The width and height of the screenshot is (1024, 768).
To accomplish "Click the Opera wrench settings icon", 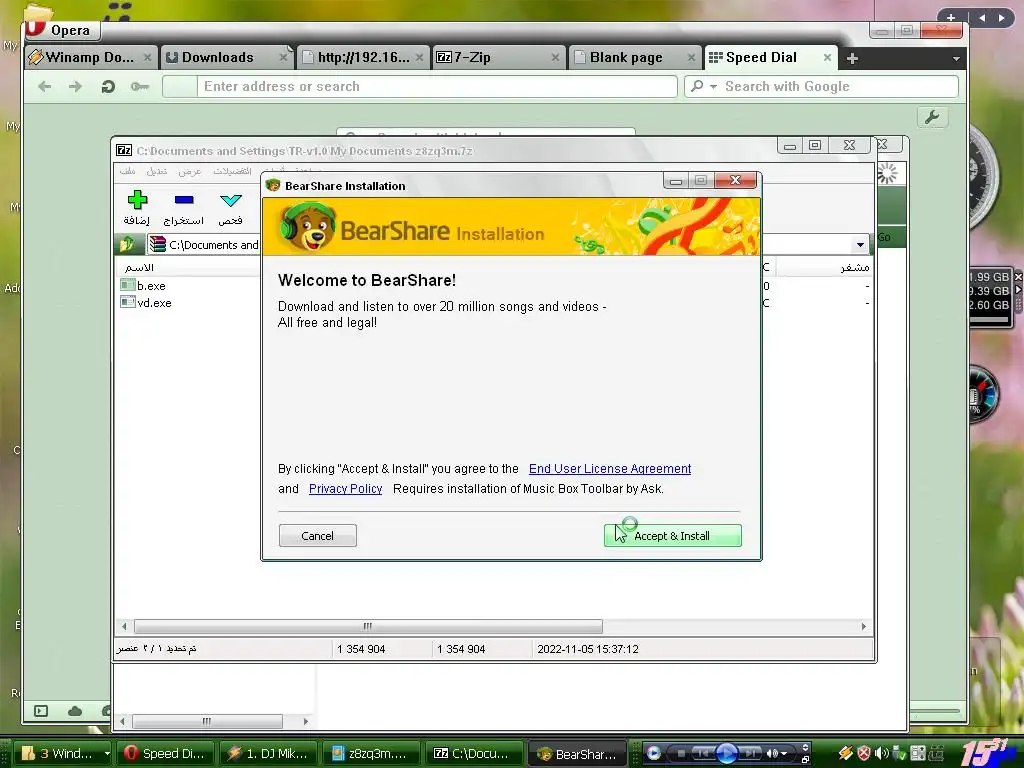I will pos(932,117).
